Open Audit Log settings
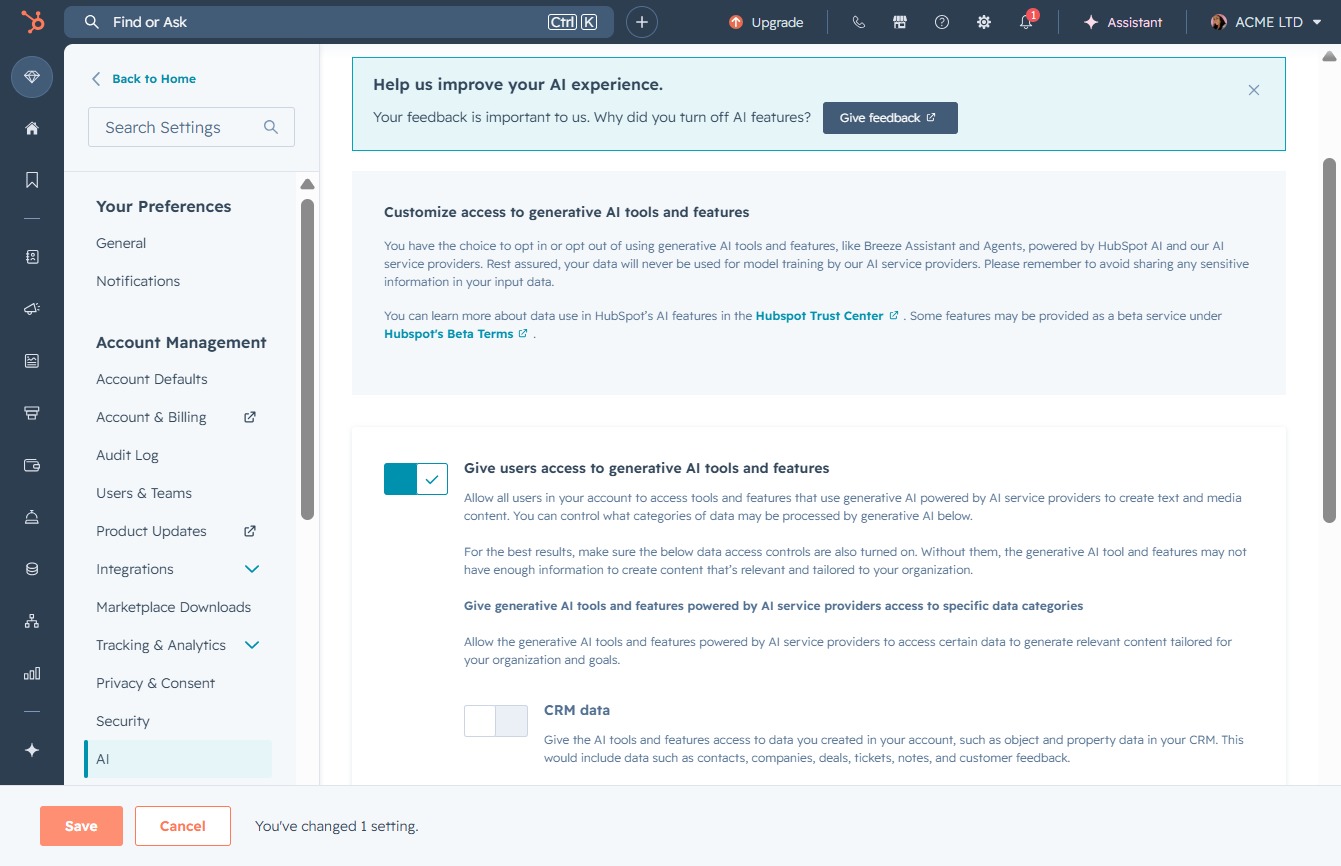 pyautogui.click(x=127, y=455)
